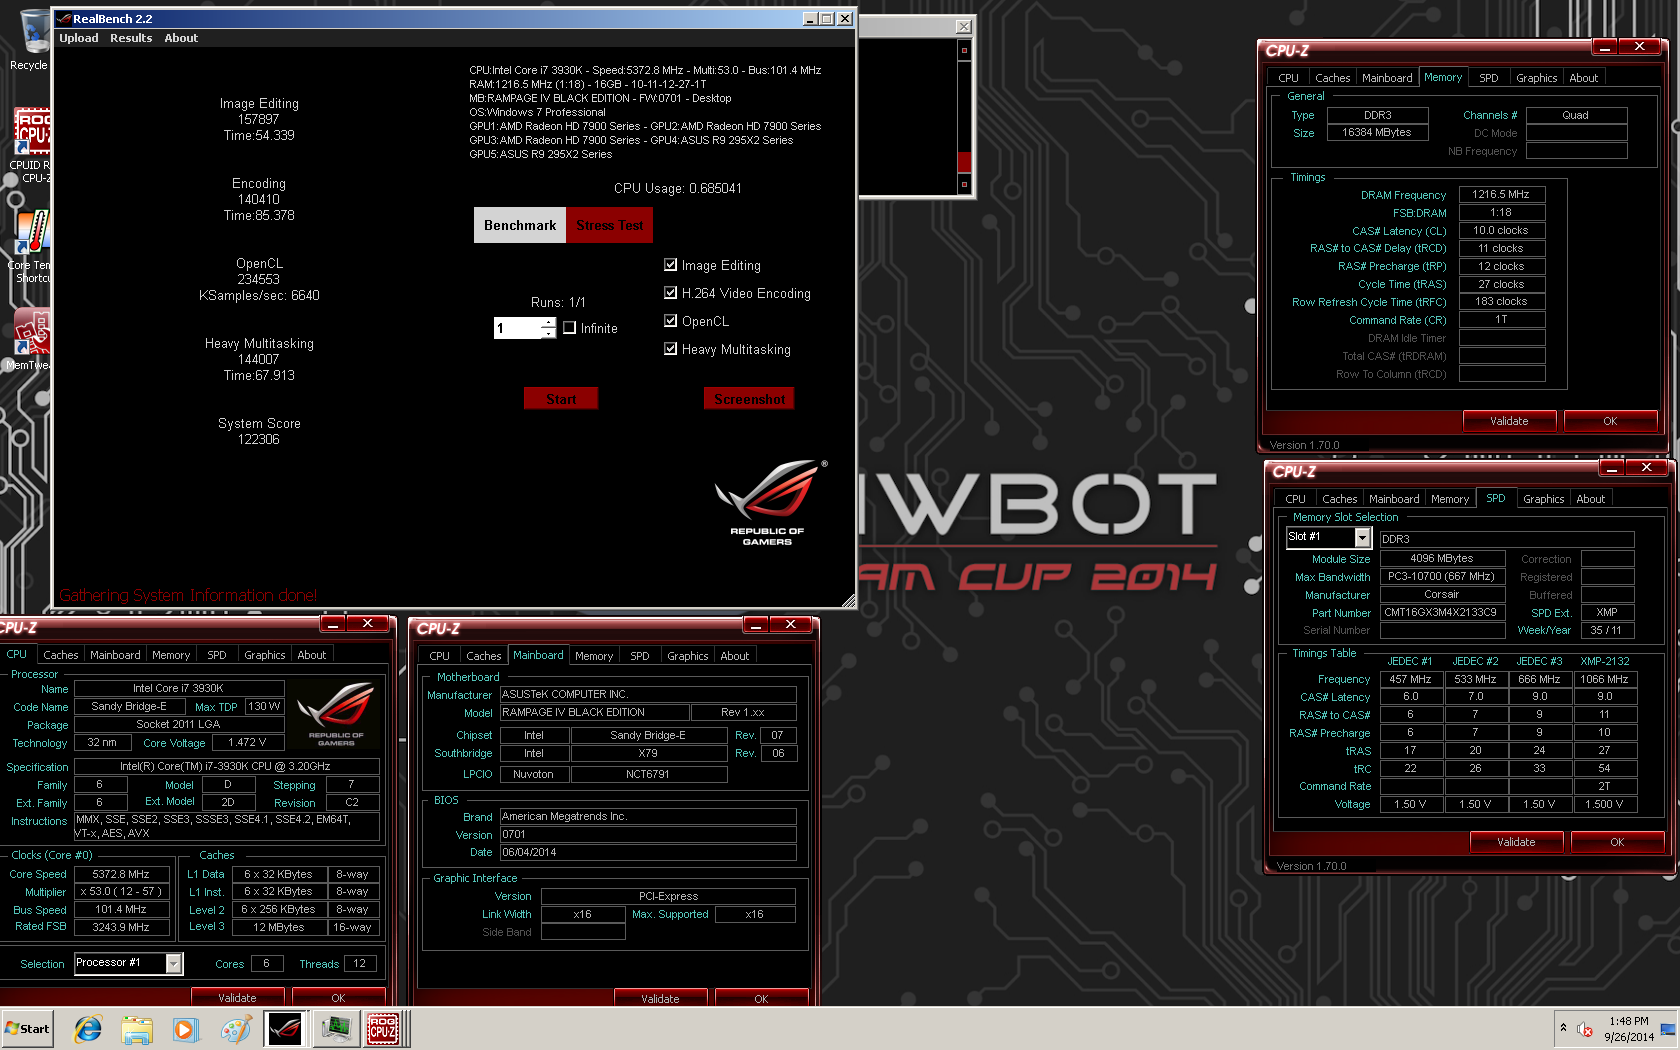Uncheck the Image Editing checkbox
The image size is (1680, 1050).
pyautogui.click(x=671, y=265)
